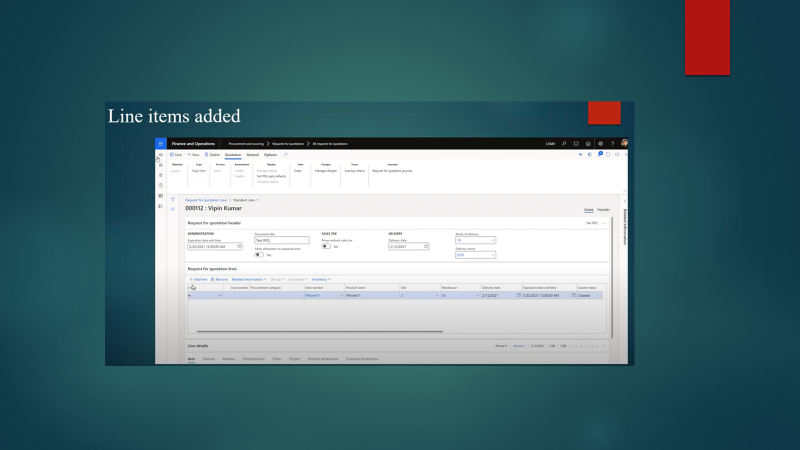This screenshot has width=800, height=450.
Task: Switch to Header view
Action: tap(604, 210)
